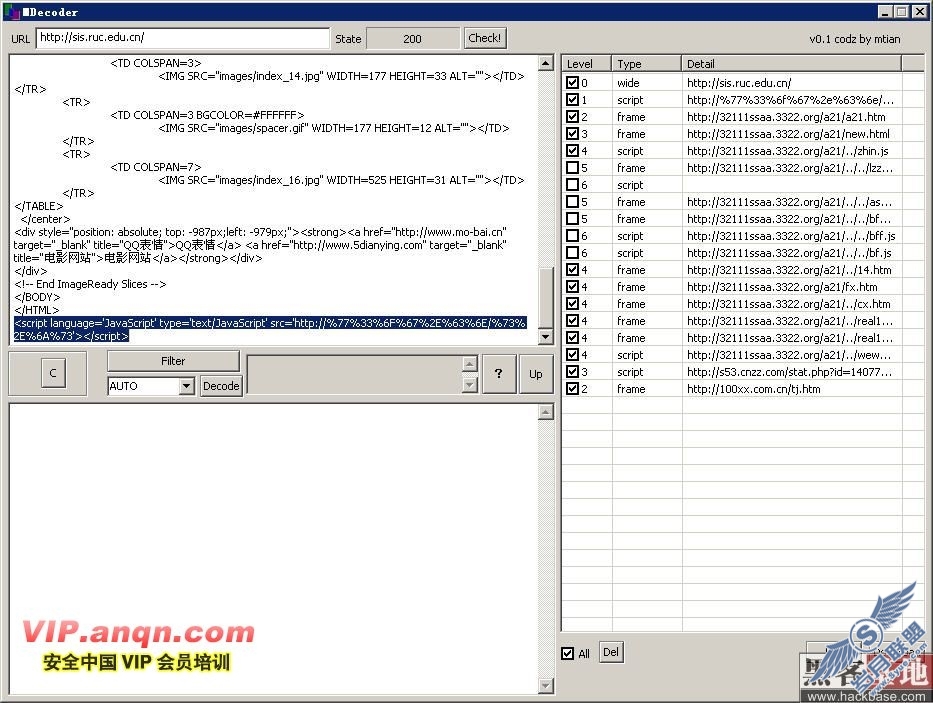Click the filter box scroll-down arrow

click(x=470, y=385)
